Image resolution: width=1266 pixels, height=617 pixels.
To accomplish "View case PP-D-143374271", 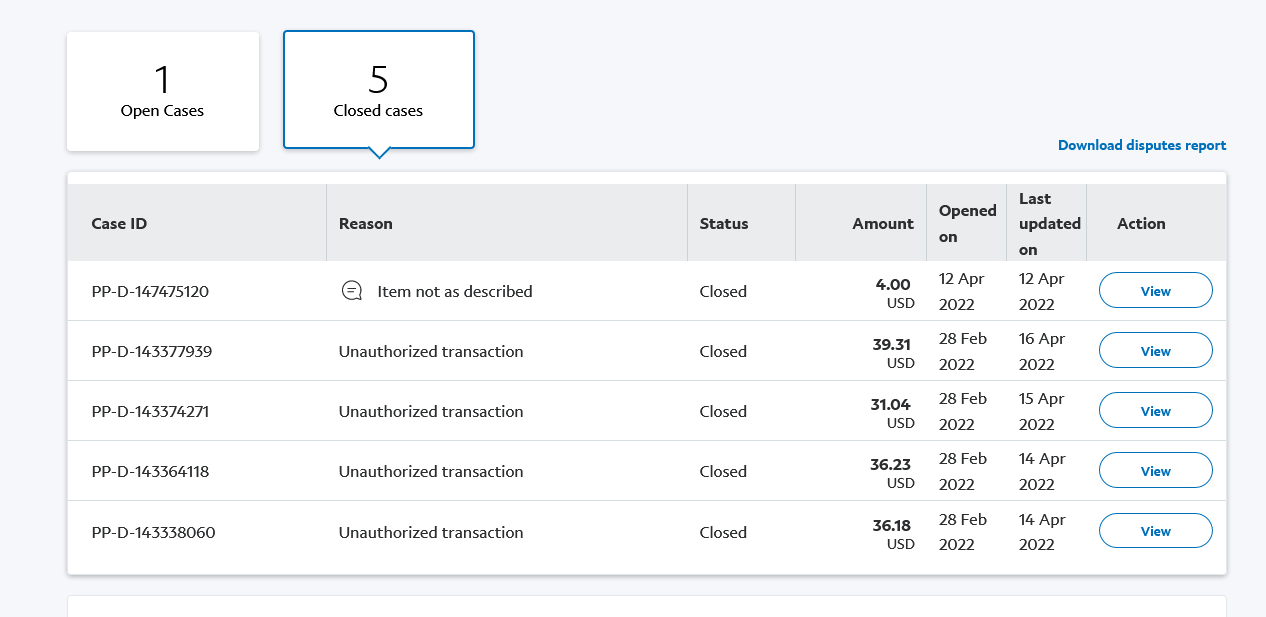I will [x=1156, y=411].
